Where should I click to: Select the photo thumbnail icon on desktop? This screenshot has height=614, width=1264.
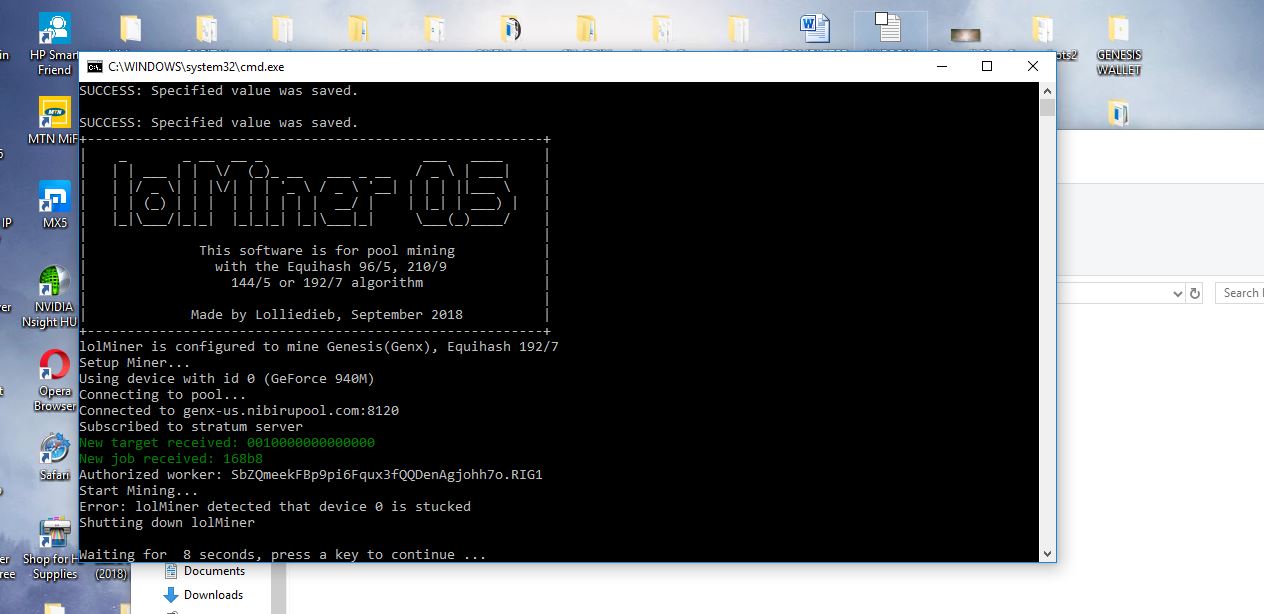coord(965,36)
